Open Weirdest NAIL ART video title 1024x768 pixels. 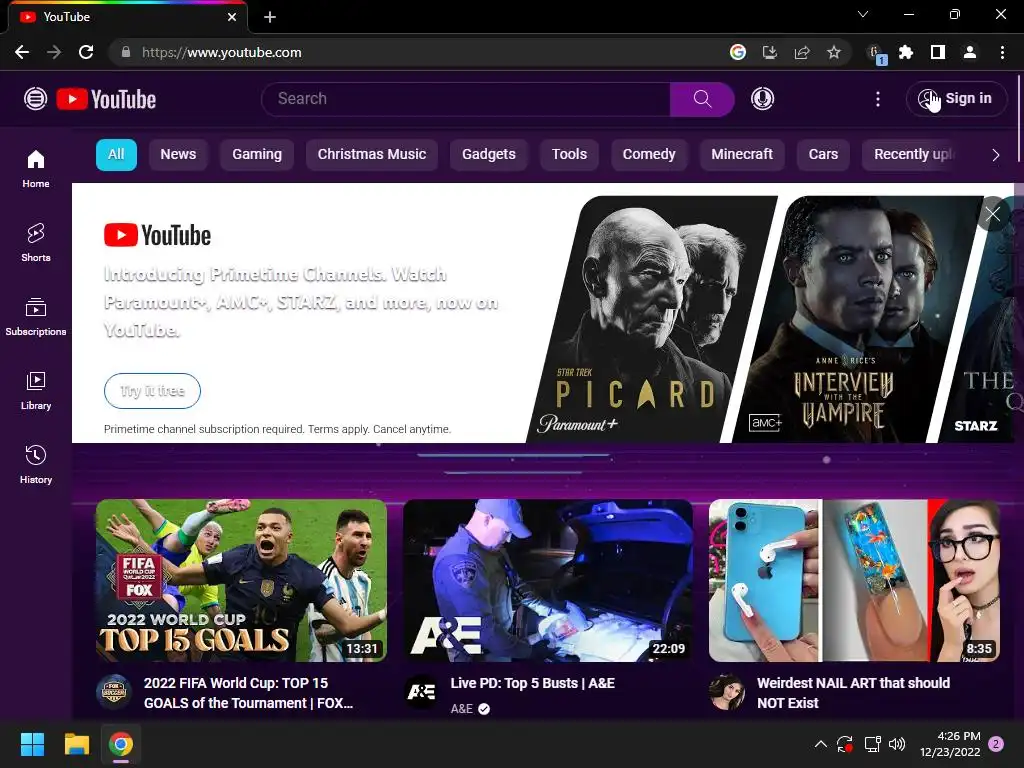pos(854,693)
